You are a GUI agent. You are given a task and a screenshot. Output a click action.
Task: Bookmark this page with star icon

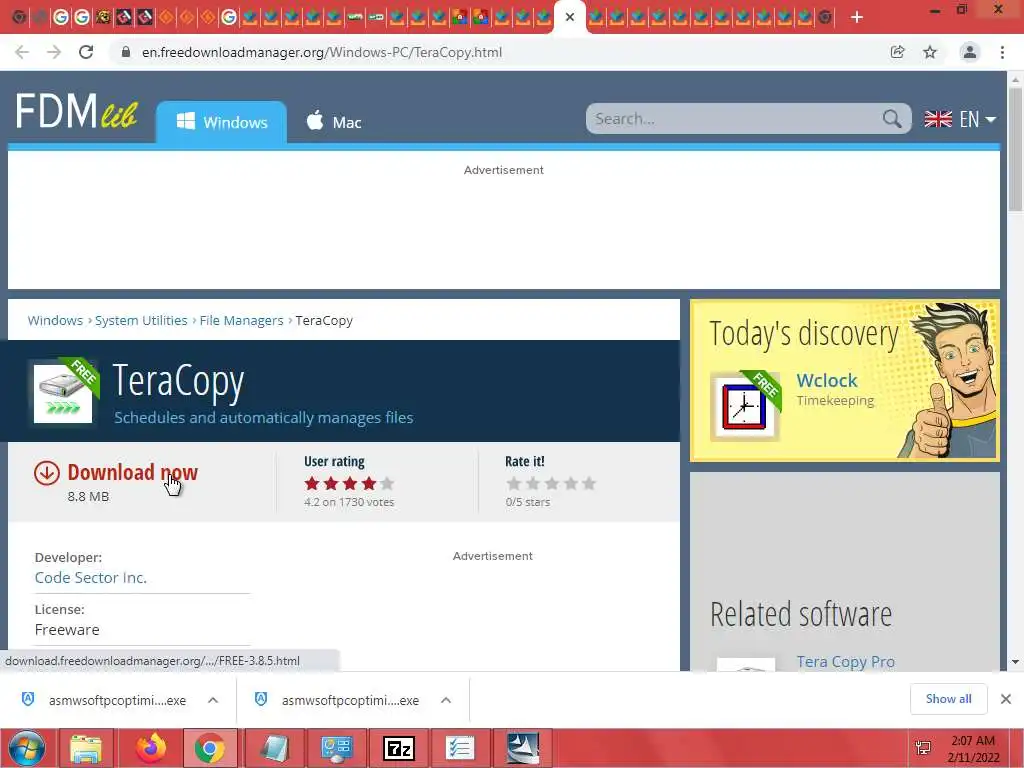pos(930,52)
